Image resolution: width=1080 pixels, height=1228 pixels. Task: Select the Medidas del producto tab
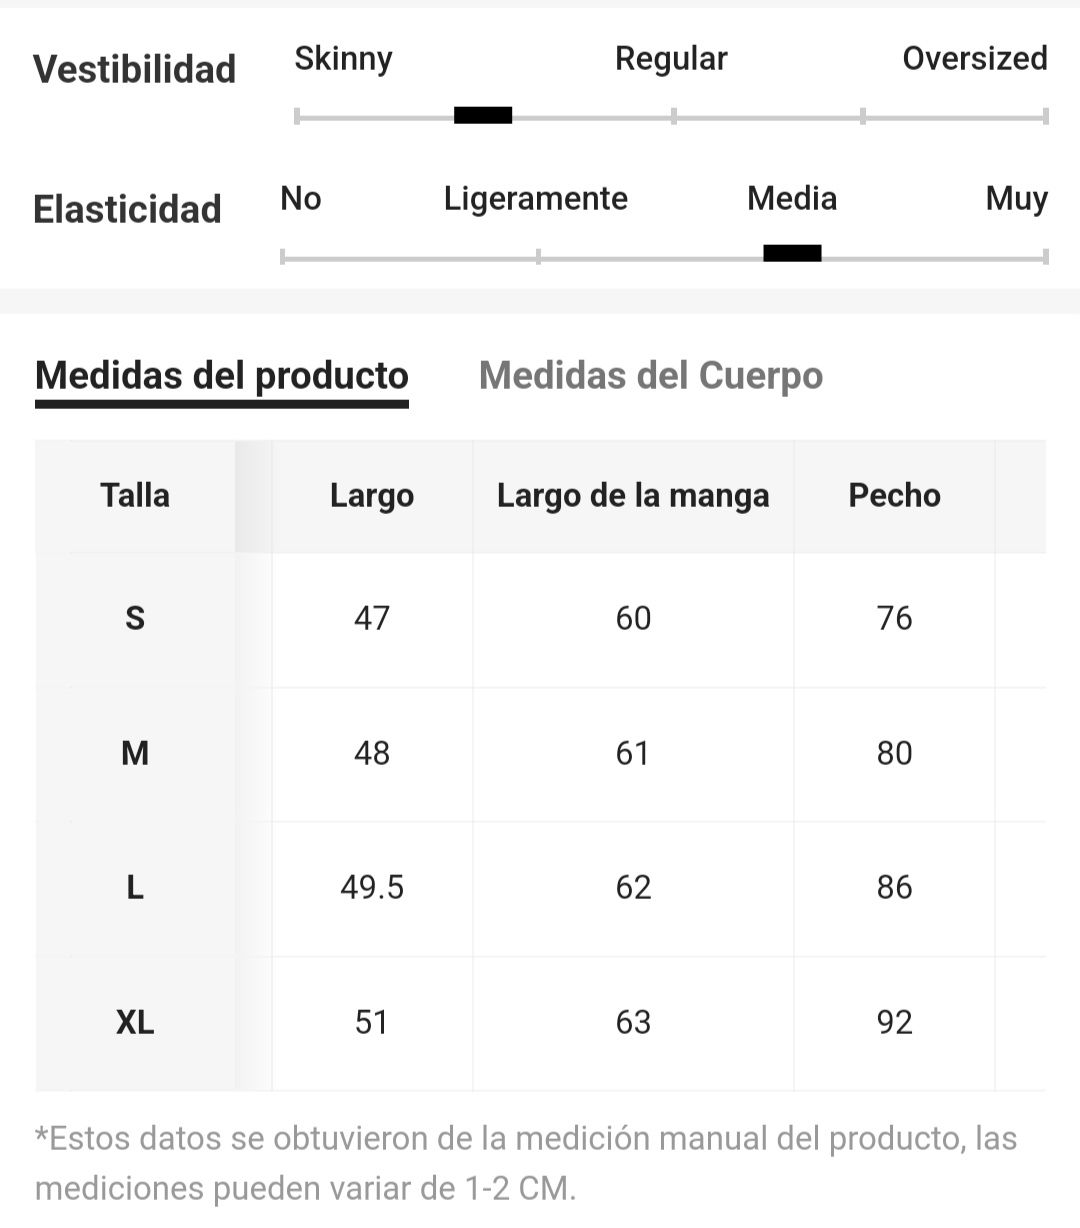point(222,376)
